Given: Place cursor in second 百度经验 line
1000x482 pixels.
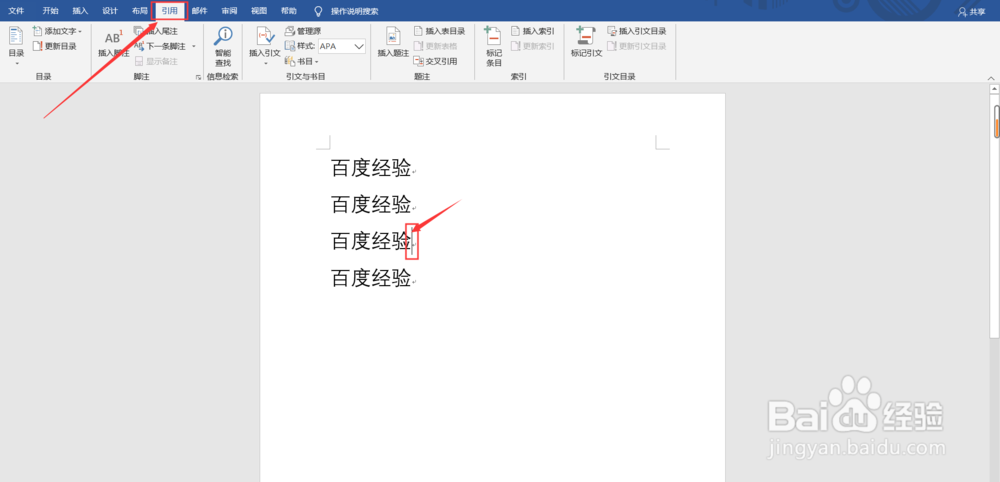Looking at the screenshot, I should (x=371, y=204).
